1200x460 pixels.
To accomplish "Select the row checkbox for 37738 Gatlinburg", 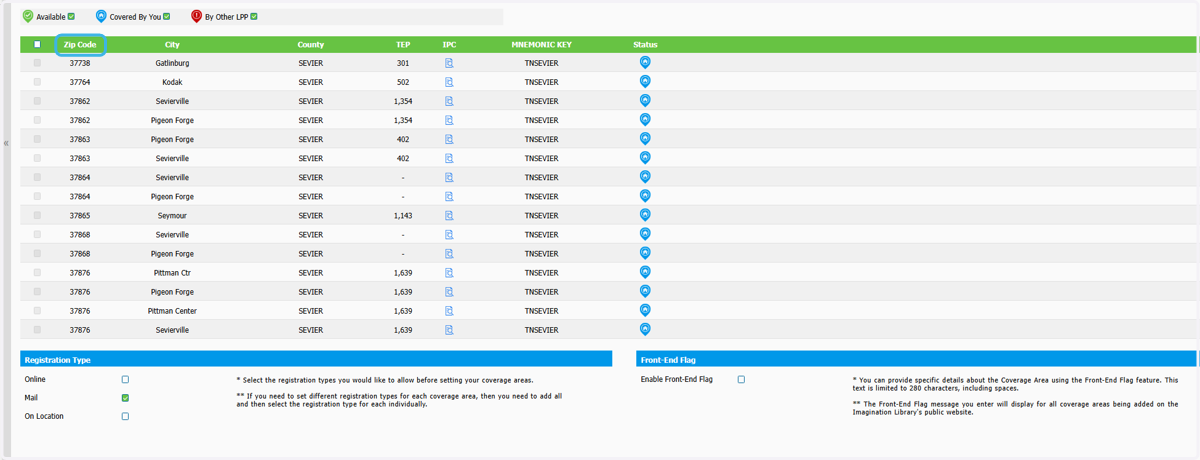I will [x=38, y=63].
